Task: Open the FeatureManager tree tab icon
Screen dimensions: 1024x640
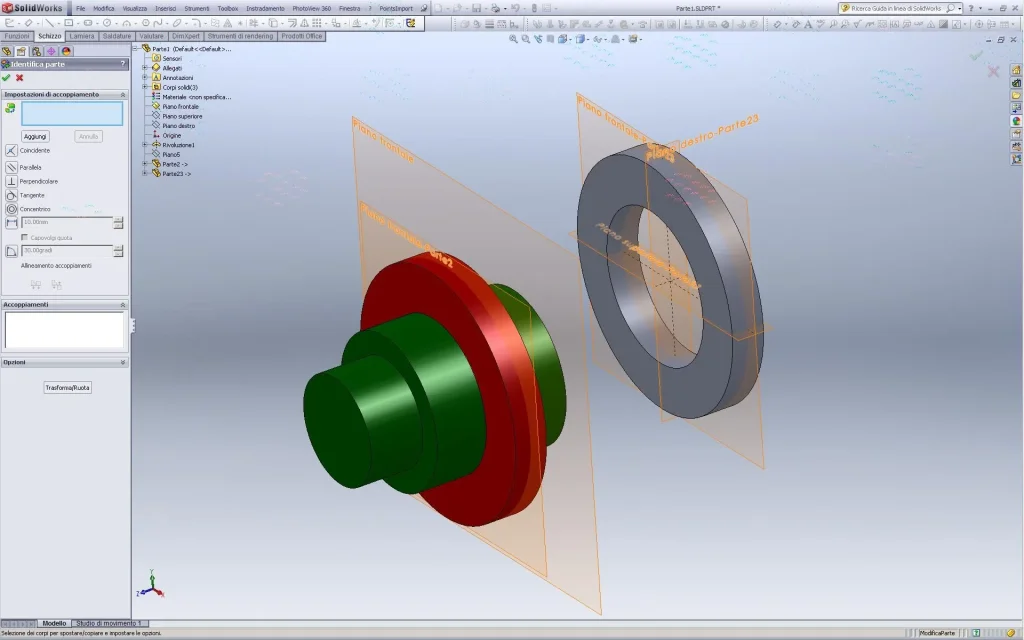Action: pyautogui.click(x=7, y=51)
